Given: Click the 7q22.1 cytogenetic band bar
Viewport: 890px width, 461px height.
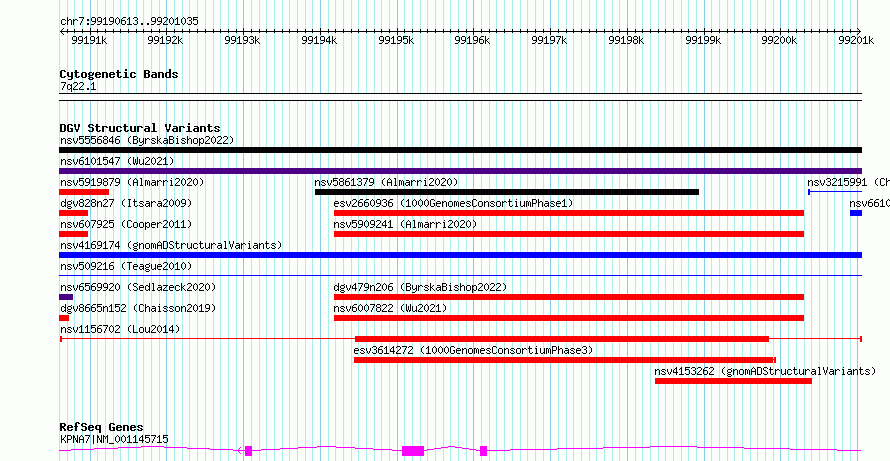Looking at the screenshot, I should [x=460, y=97].
